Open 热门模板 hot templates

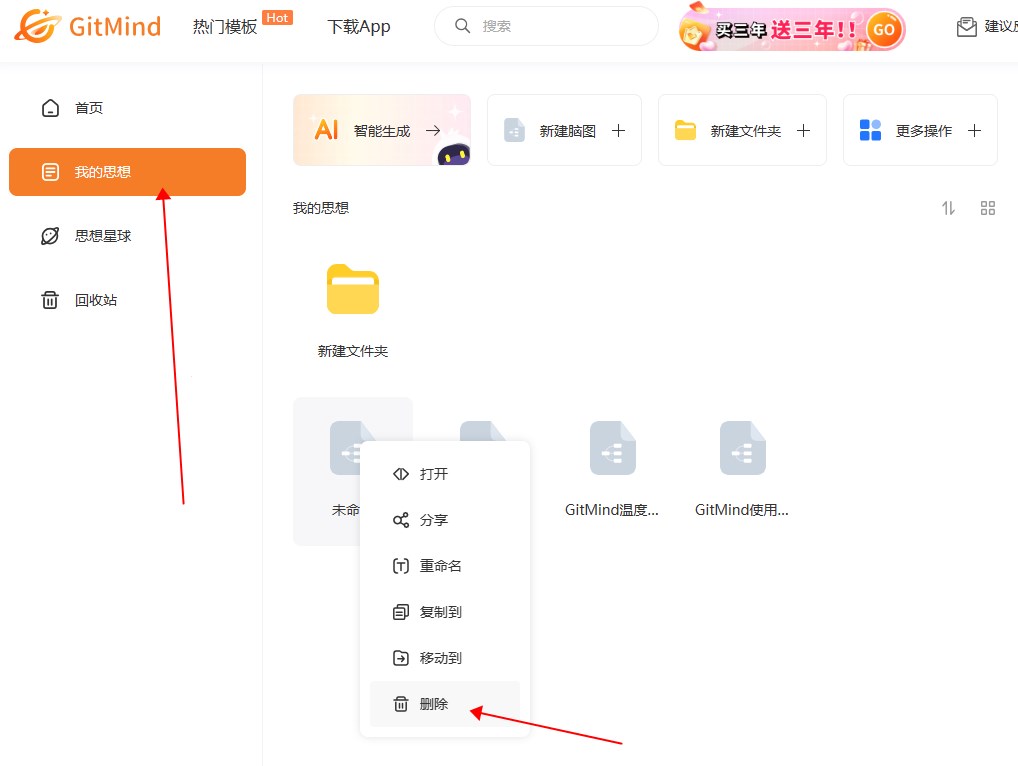coord(225,27)
